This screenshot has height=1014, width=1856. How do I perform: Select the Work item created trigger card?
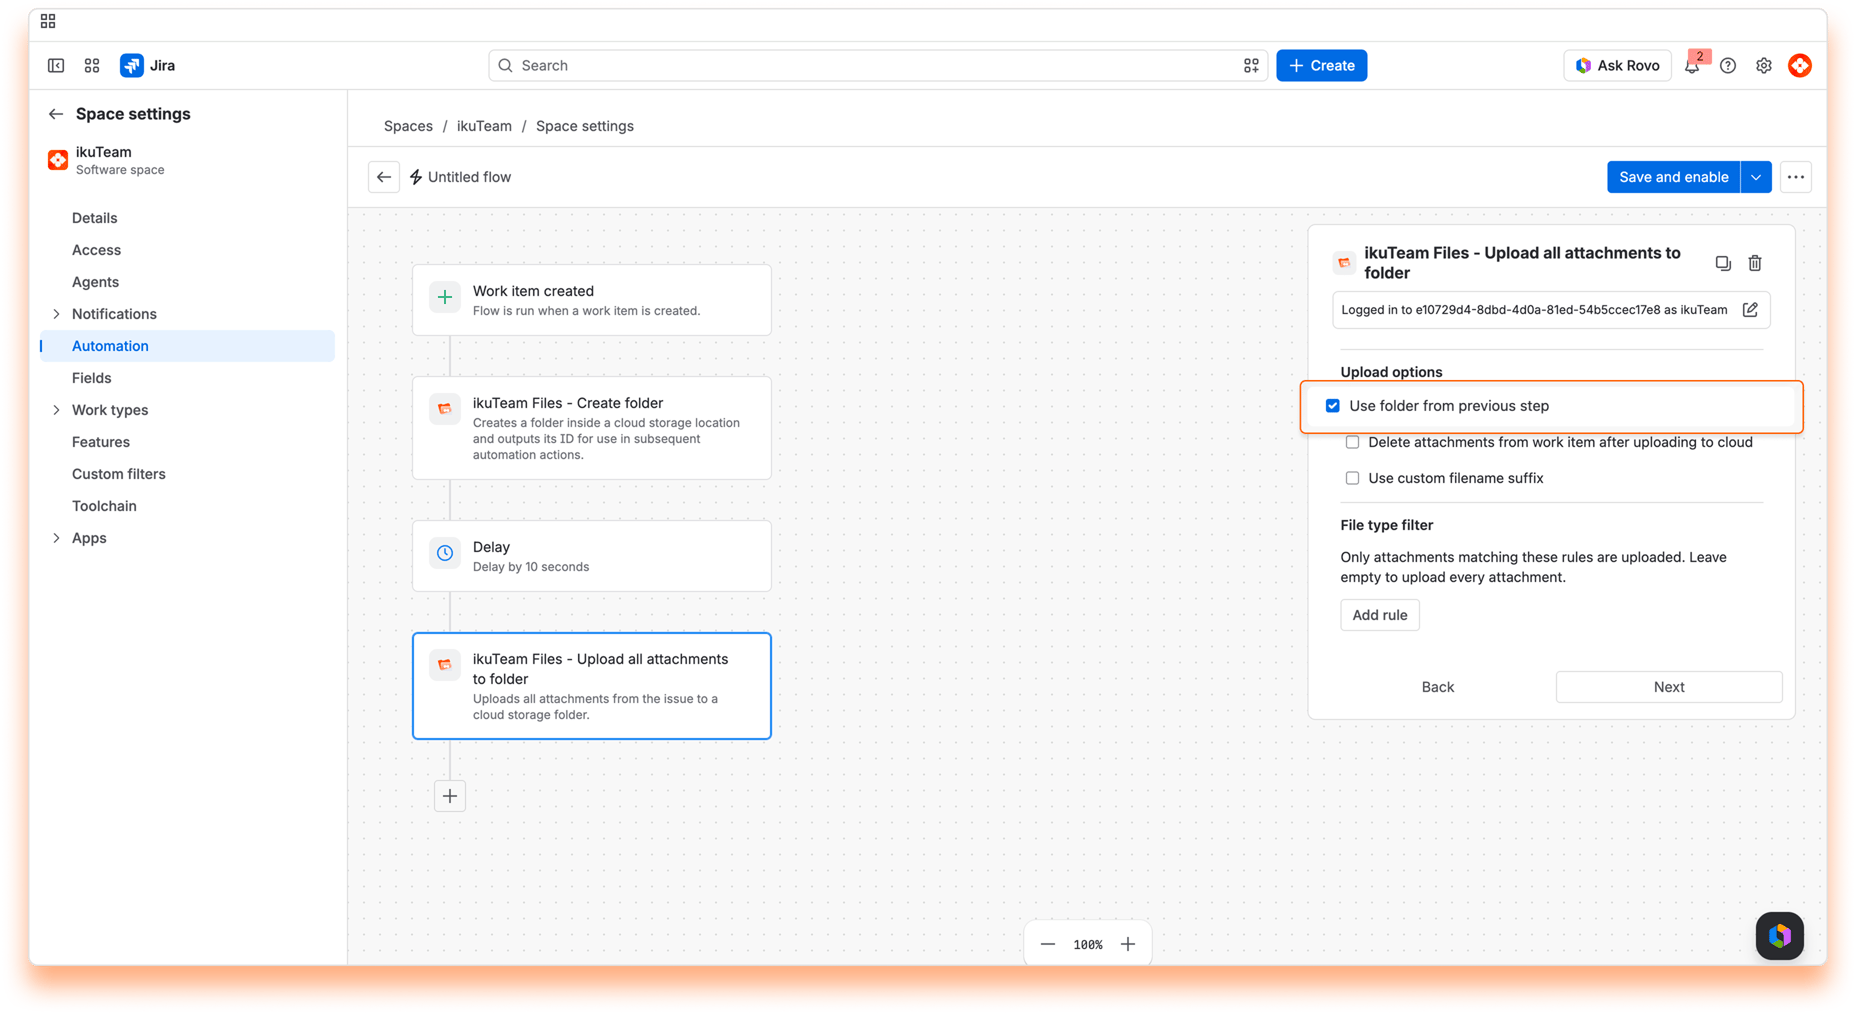click(x=592, y=300)
